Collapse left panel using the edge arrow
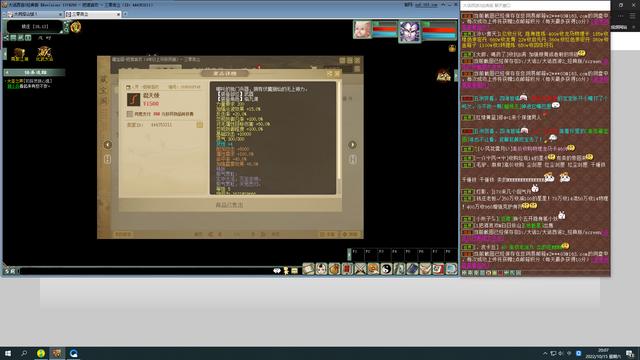This screenshot has height=360, width=640. 4,54
